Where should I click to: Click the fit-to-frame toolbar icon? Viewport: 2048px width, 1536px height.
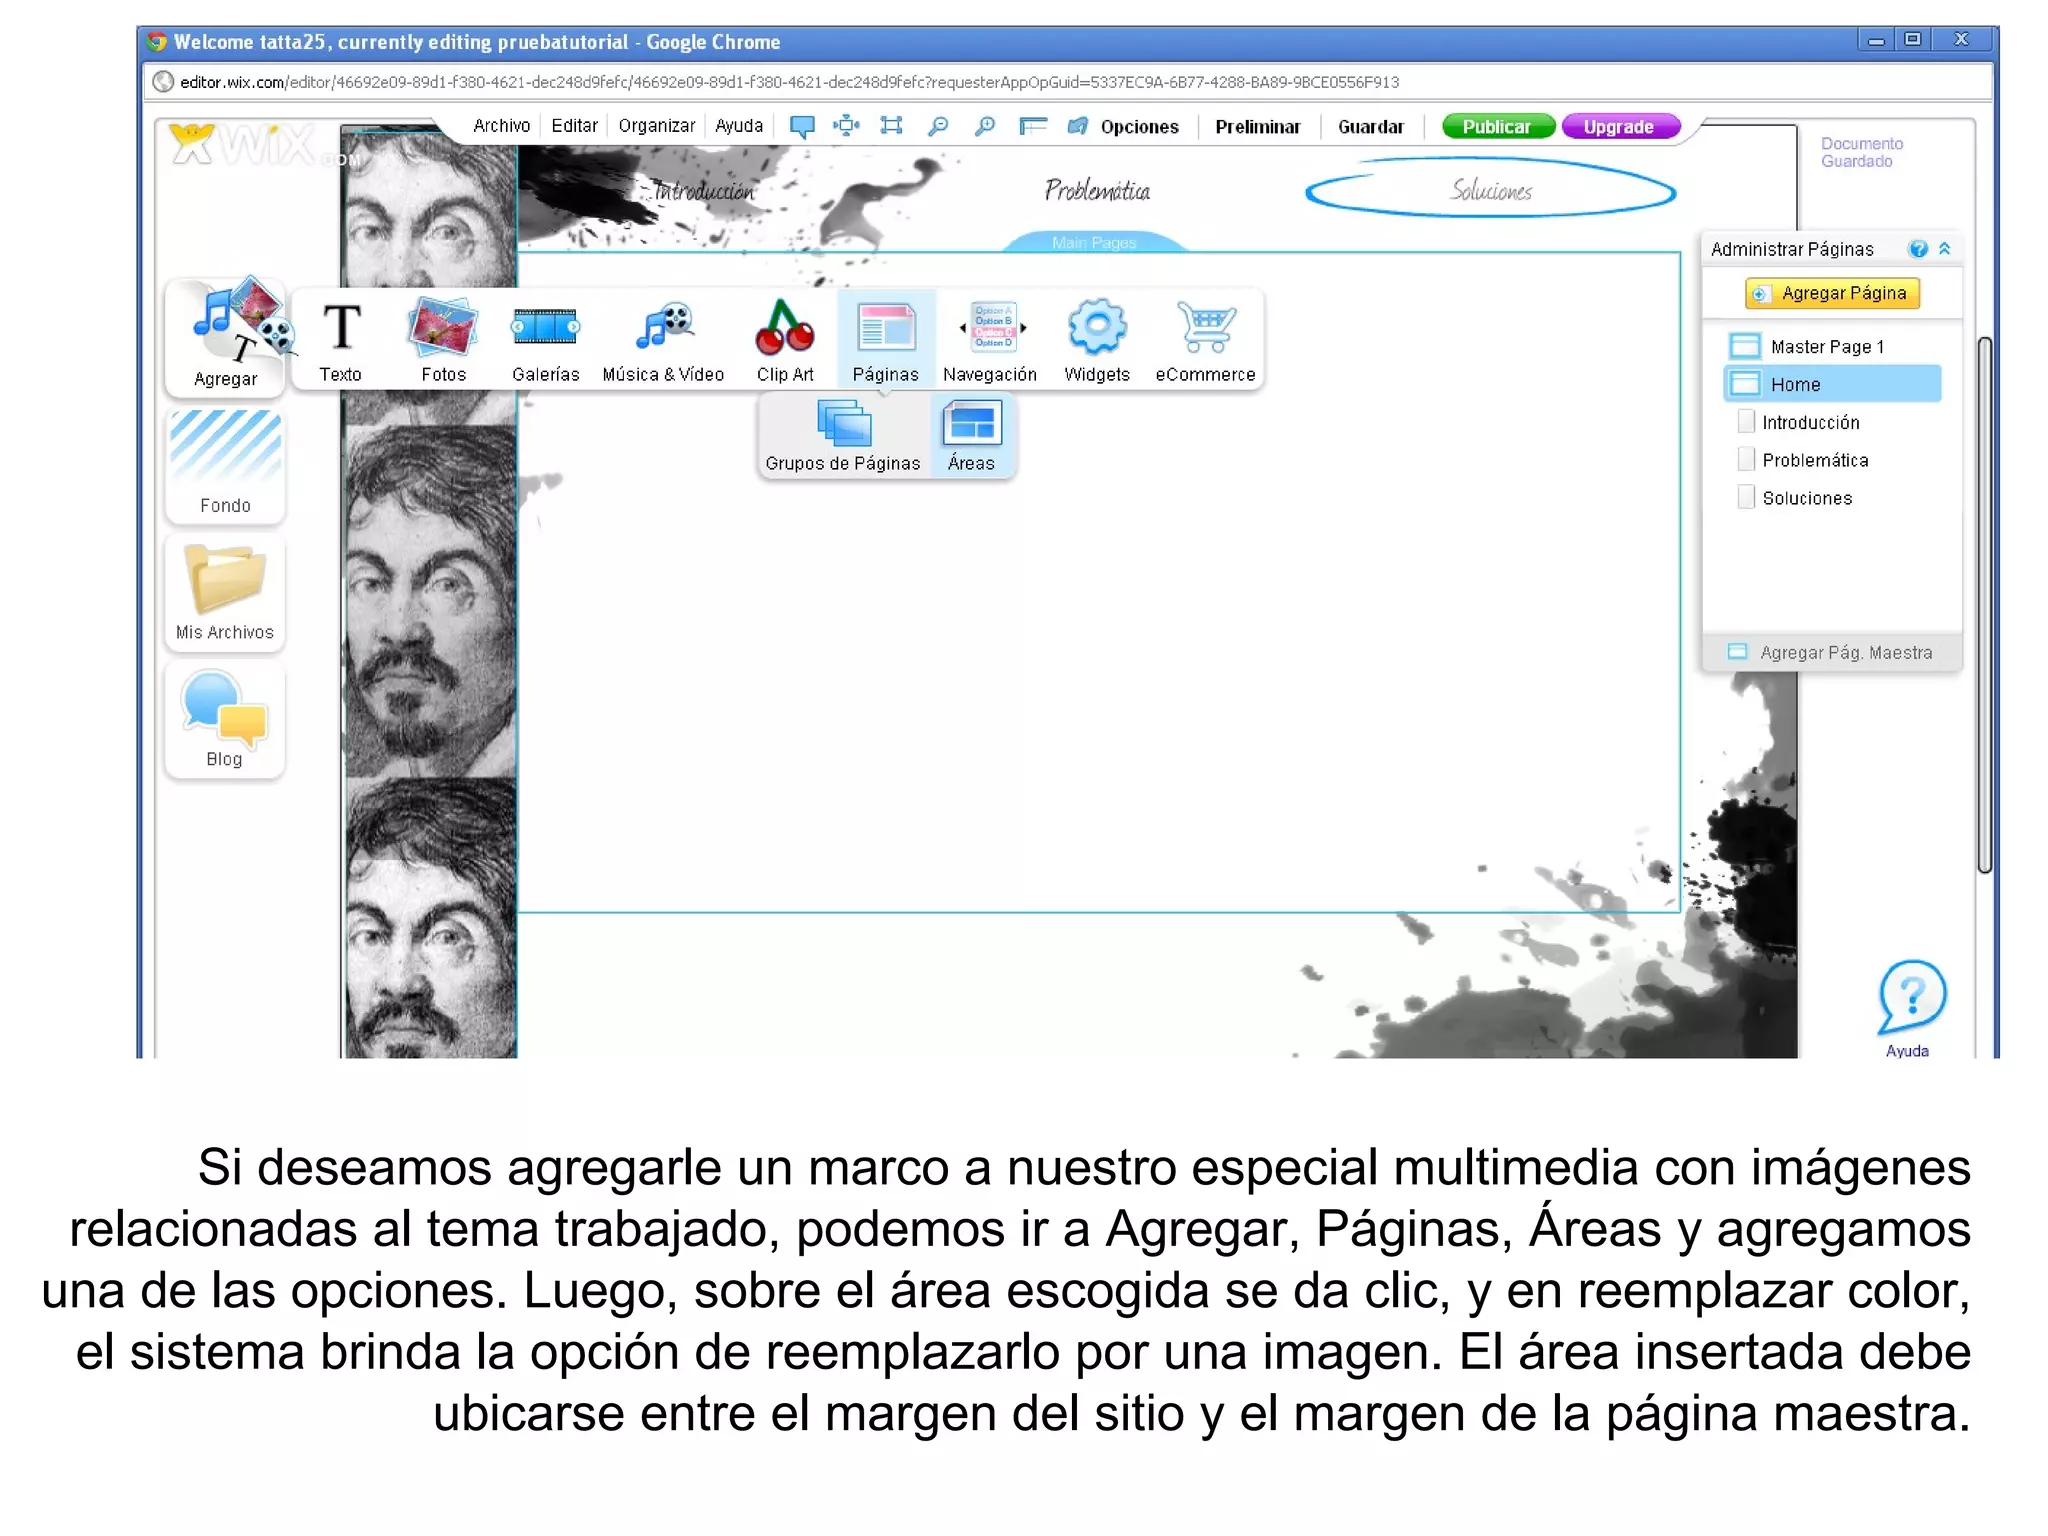point(891,125)
